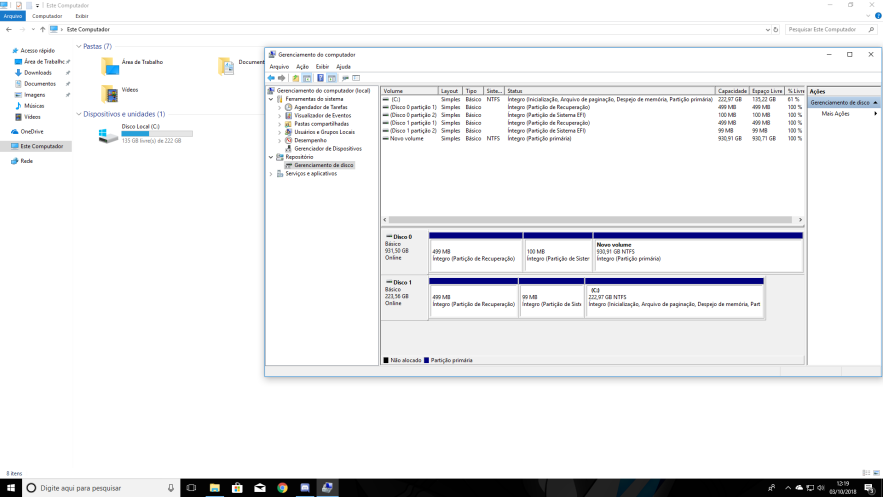Collapse Pastas (7) group in Explorer
Viewport: 883px width, 497px height.
tap(79, 46)
